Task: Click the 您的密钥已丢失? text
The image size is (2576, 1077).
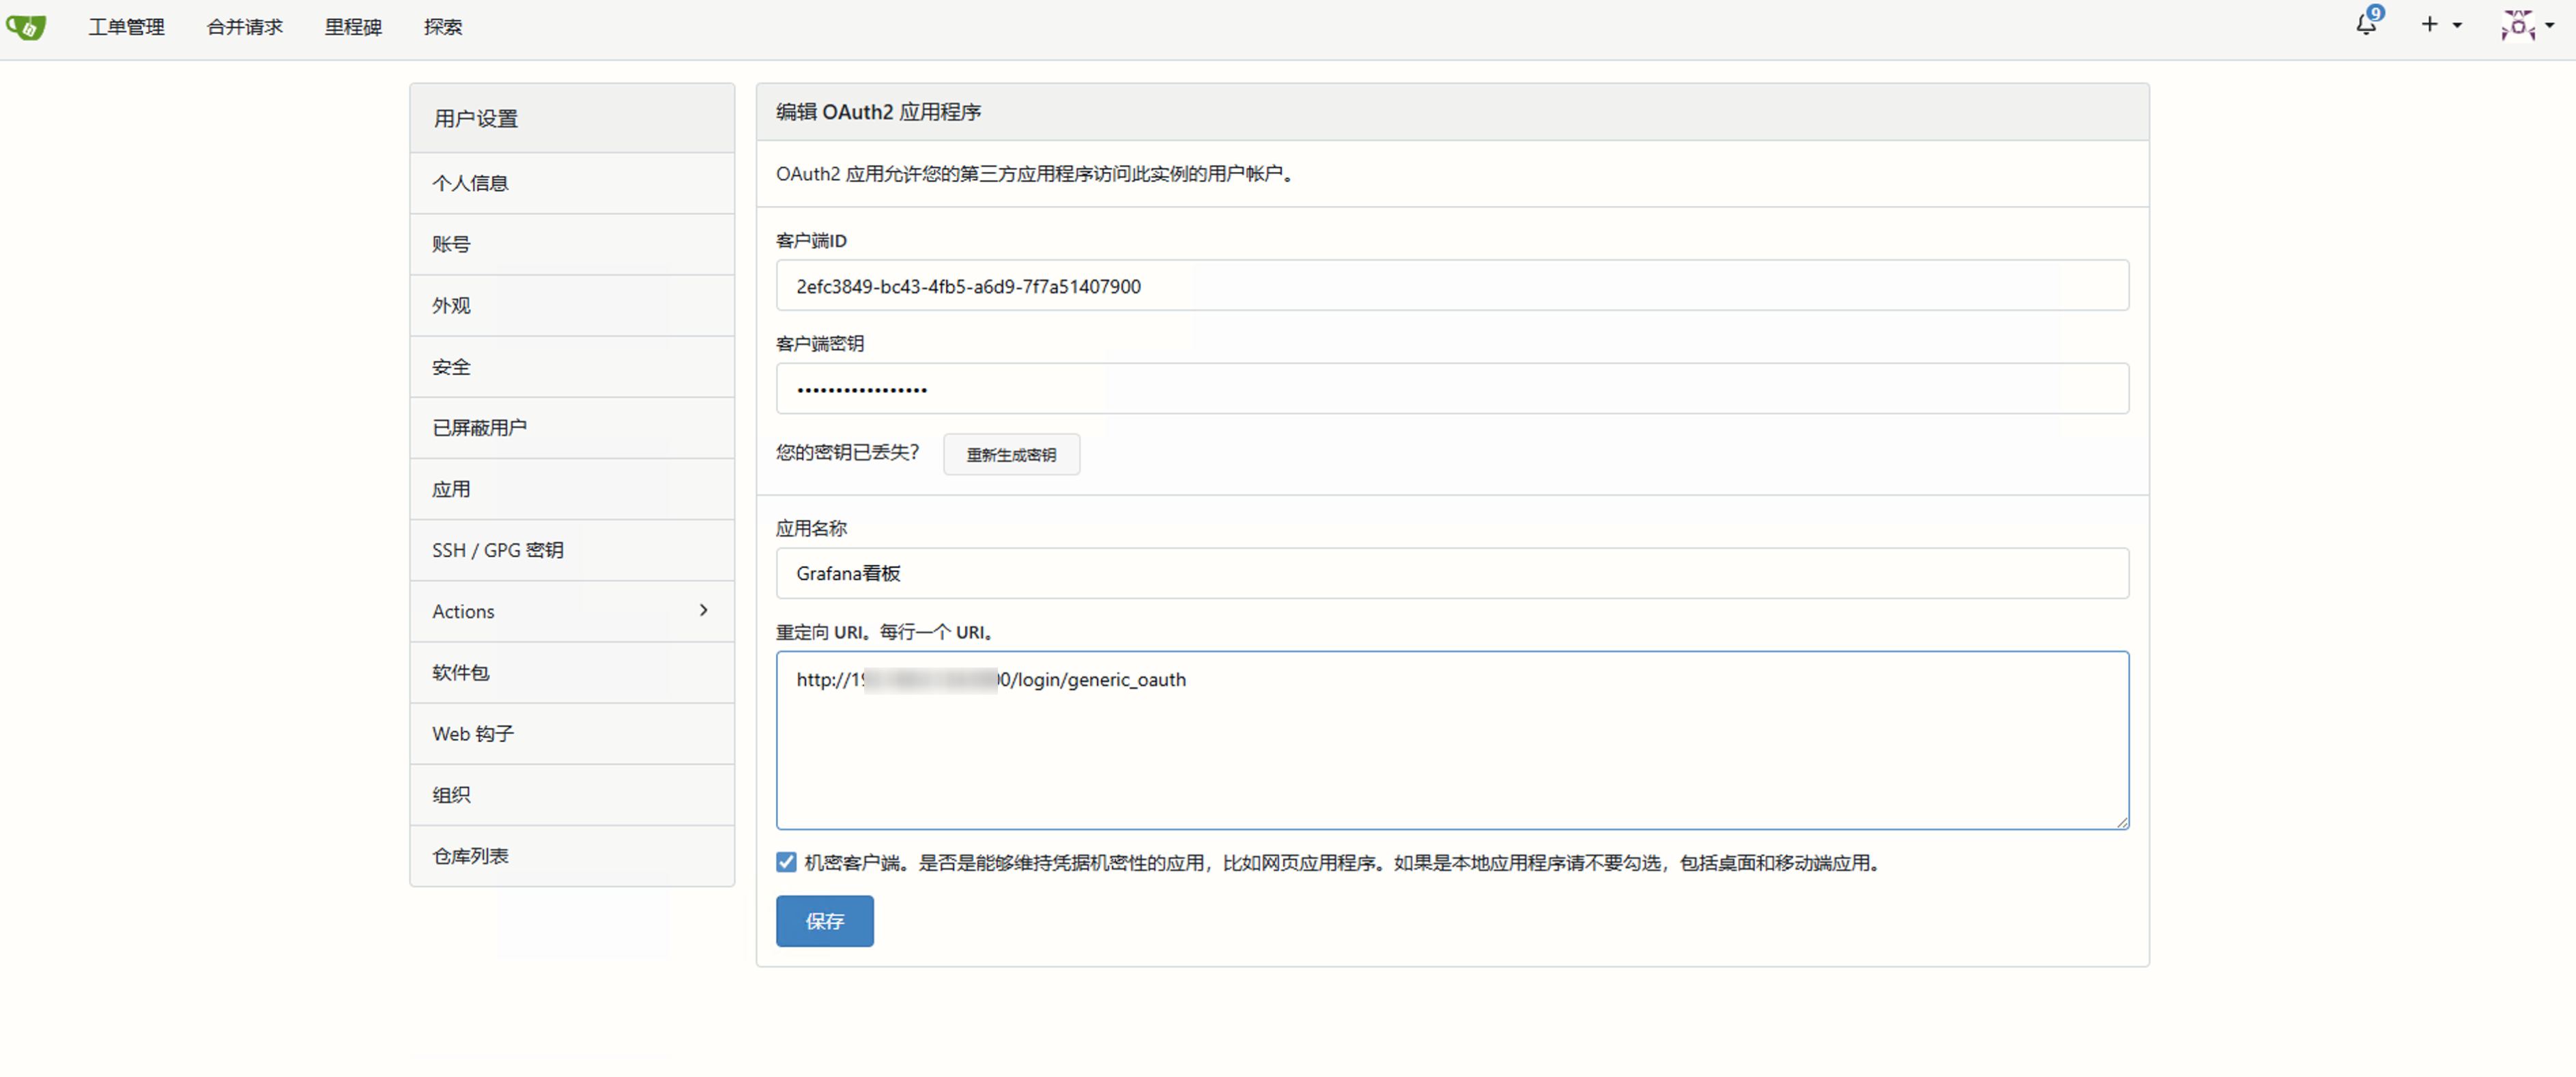Action: click(847, 453)
